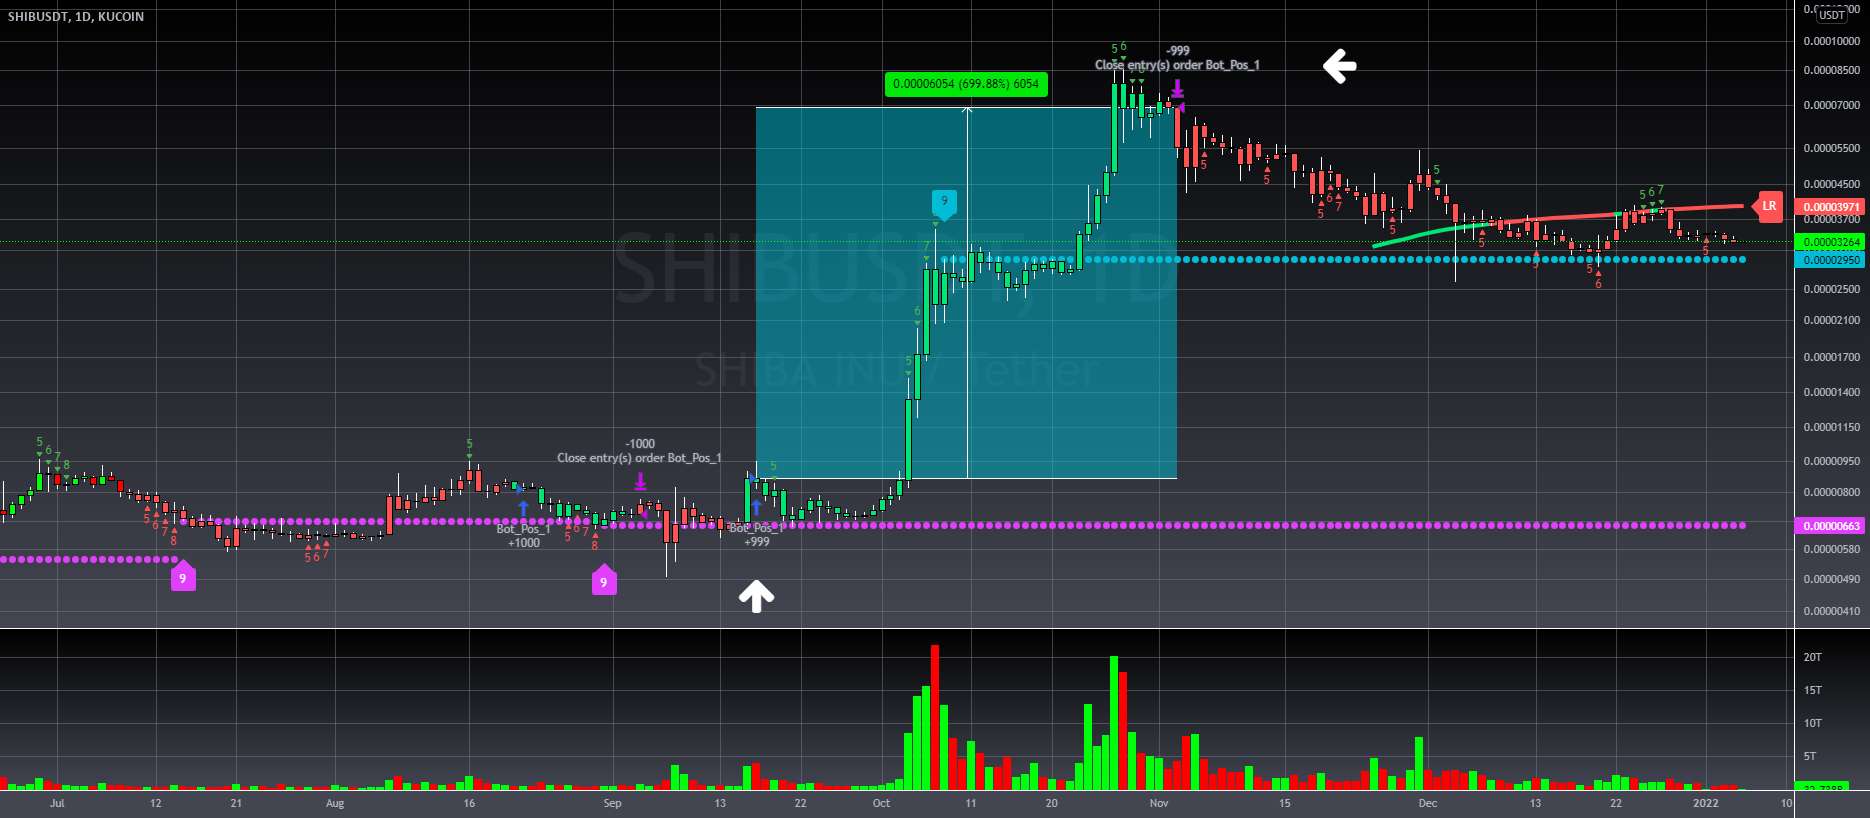Click the 0.00001150 price axis tick
Screen dimensions: 1870x818
pyautogui.click(x=1832, y=427)
